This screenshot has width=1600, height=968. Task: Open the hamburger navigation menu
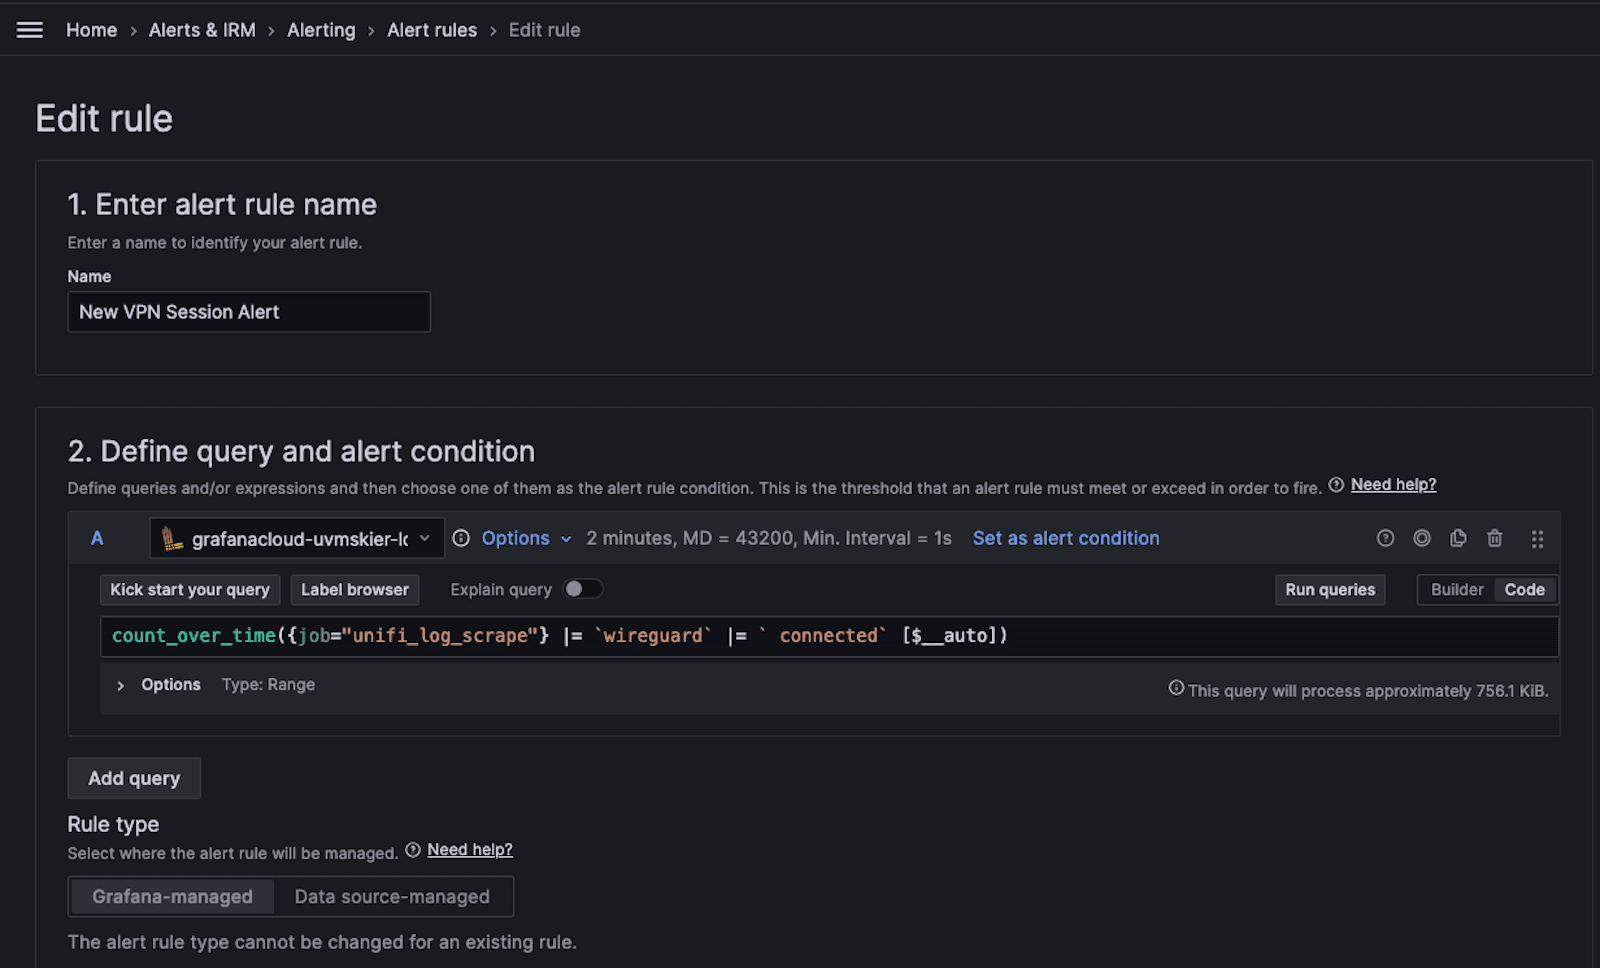coord(30,30)
